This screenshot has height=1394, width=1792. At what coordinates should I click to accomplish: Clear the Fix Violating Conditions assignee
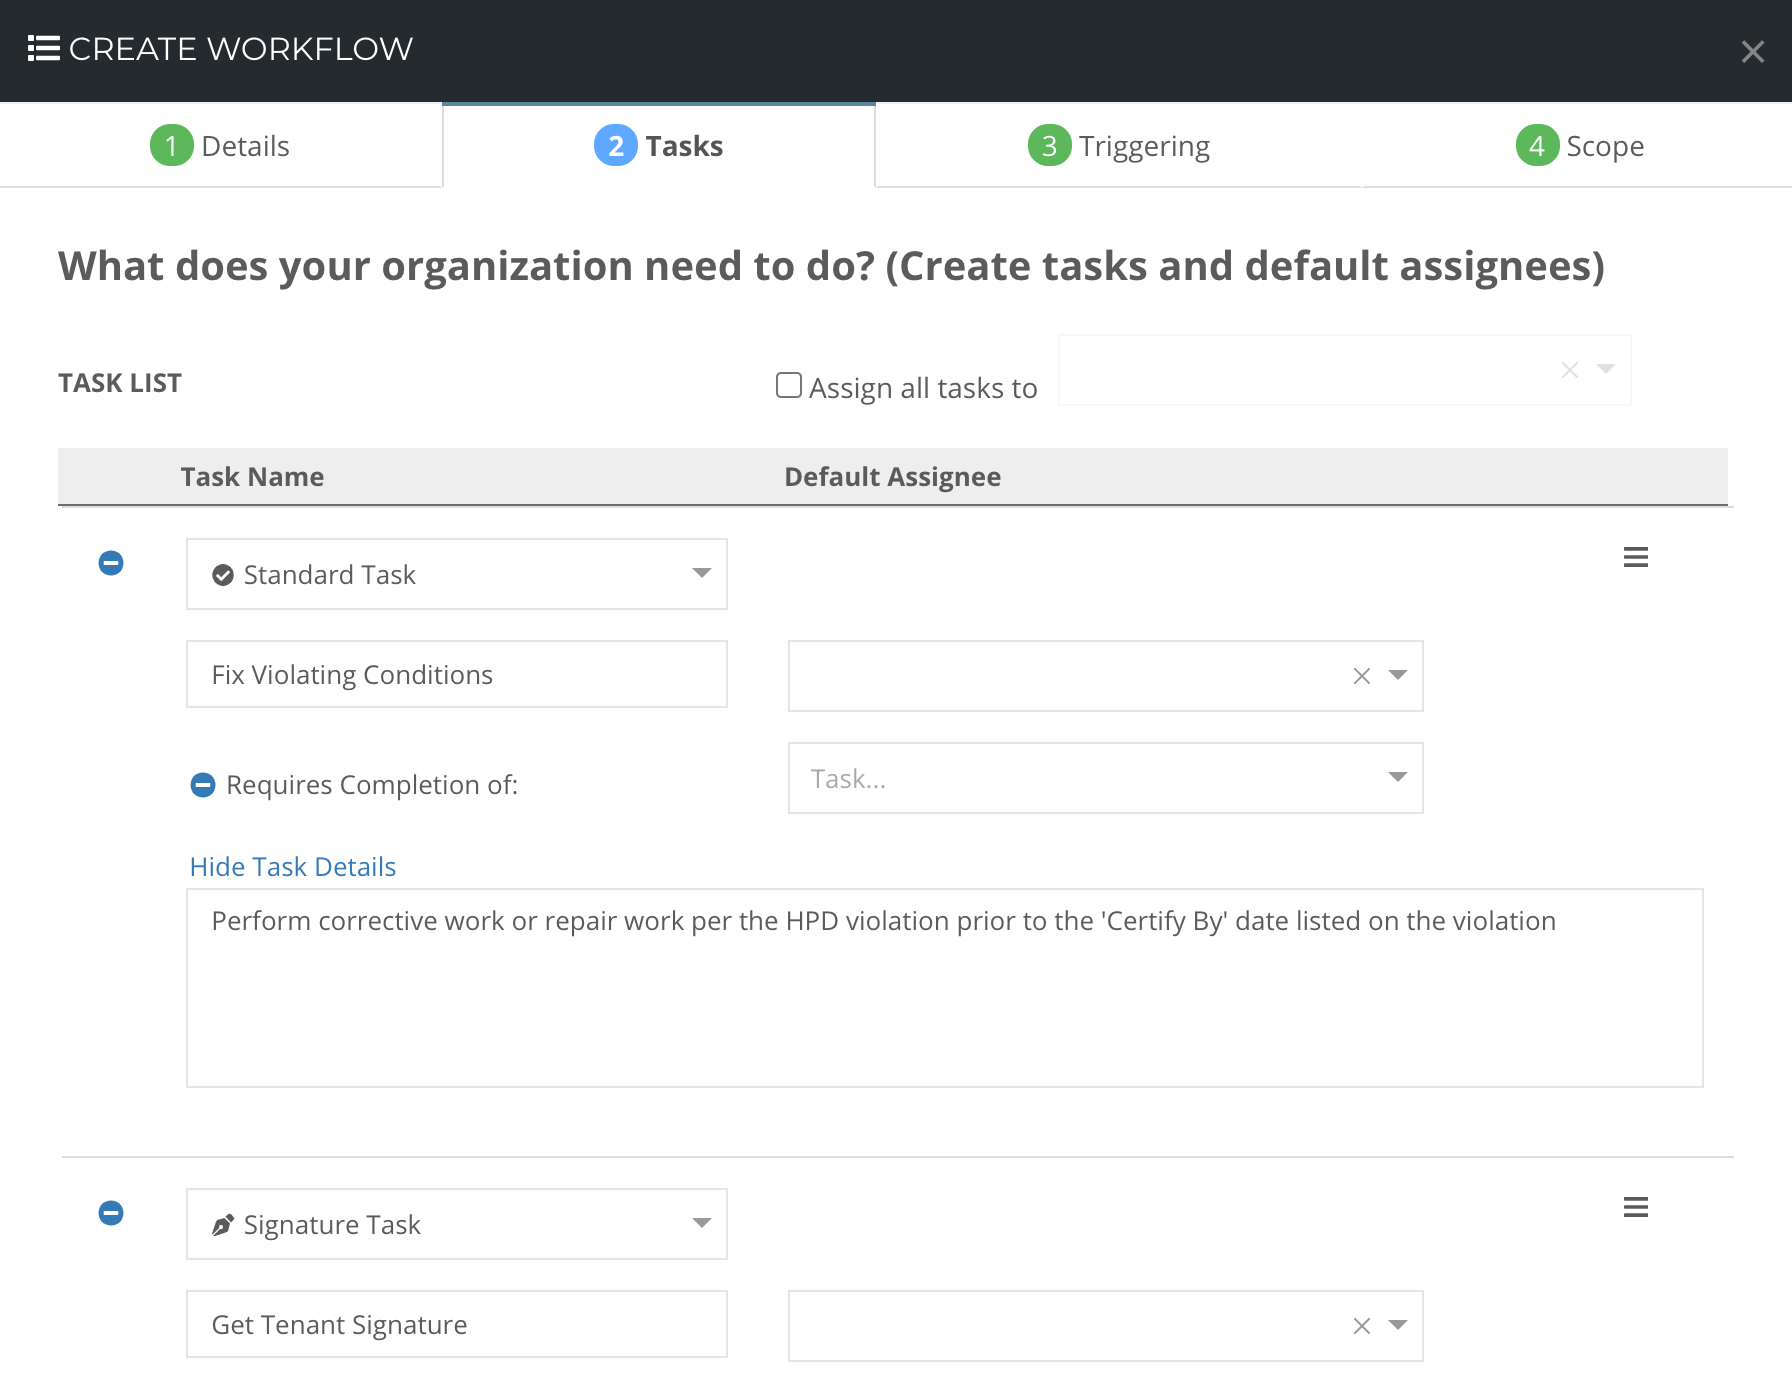tap(1361, 676)
